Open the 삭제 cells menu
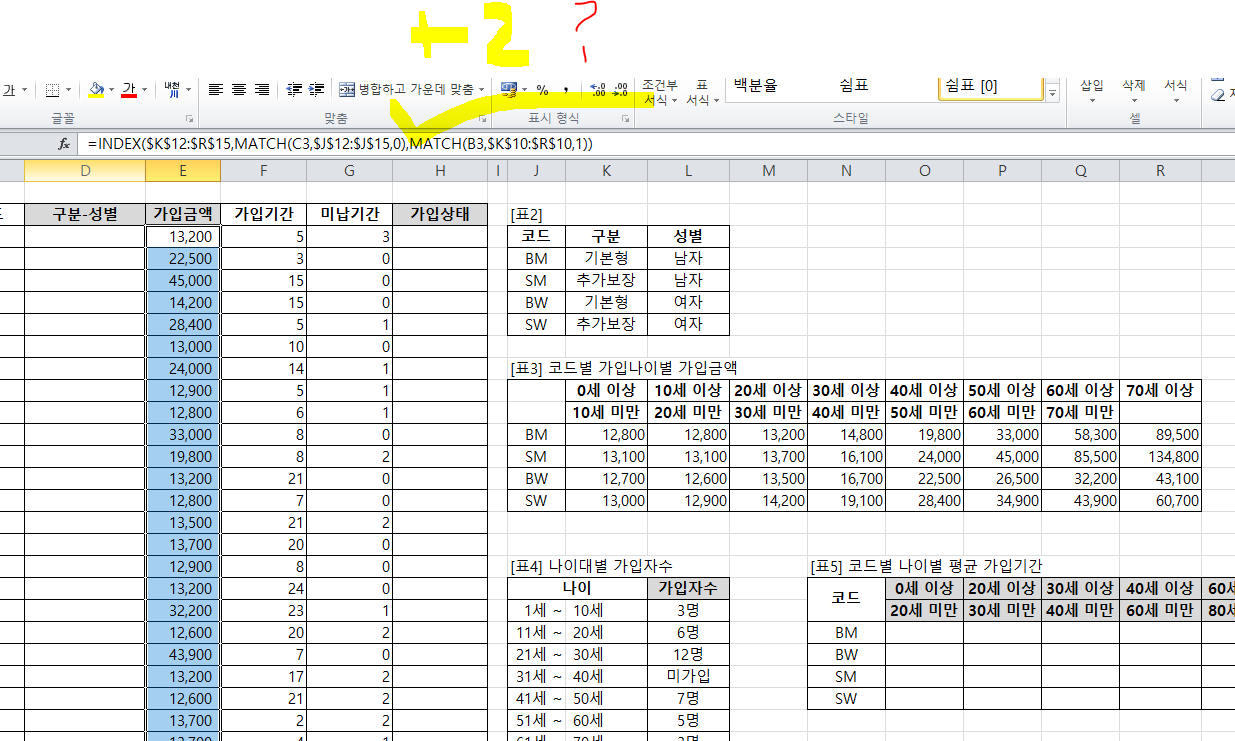 point(1133,92)
